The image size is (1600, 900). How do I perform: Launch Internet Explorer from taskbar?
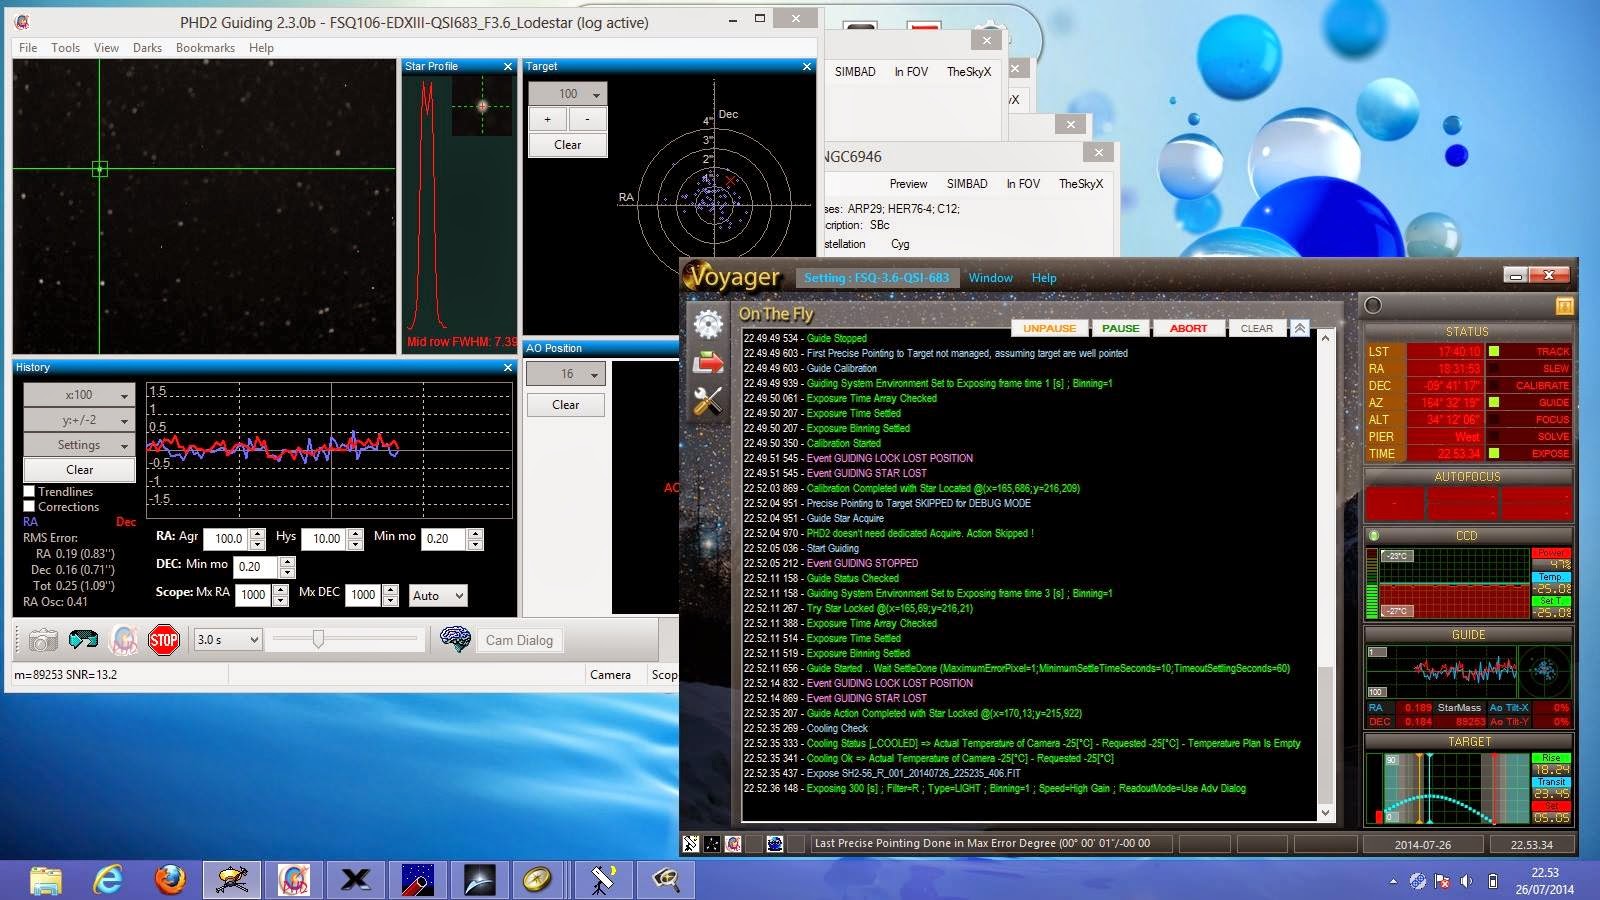[108, 880]
